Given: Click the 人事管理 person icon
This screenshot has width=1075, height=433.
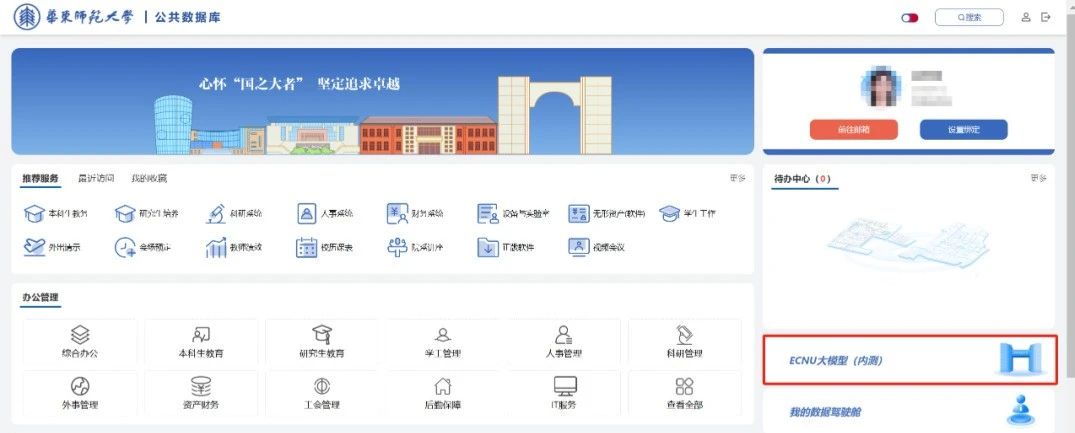Looking at the screenshot, I should pyautogui.click(x=563, y=335).
